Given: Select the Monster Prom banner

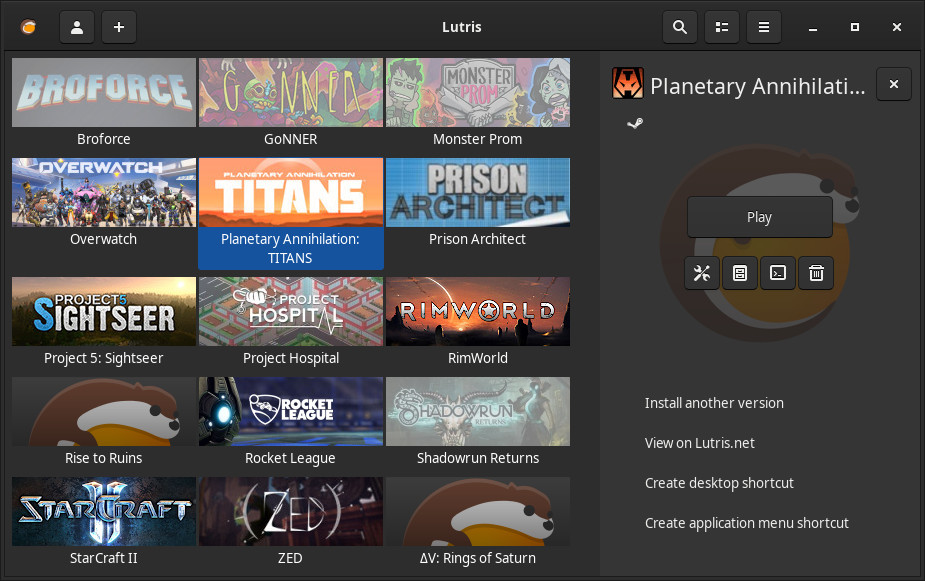Looking at the screenshot, I should pos(478,93).
